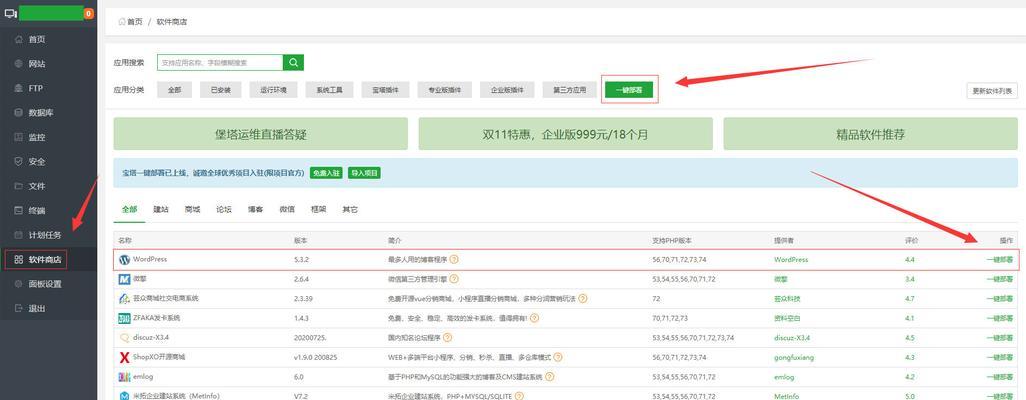Switch to the 微信 tab
Viewport: 1026px width, 400px height.
pos(287,209)
